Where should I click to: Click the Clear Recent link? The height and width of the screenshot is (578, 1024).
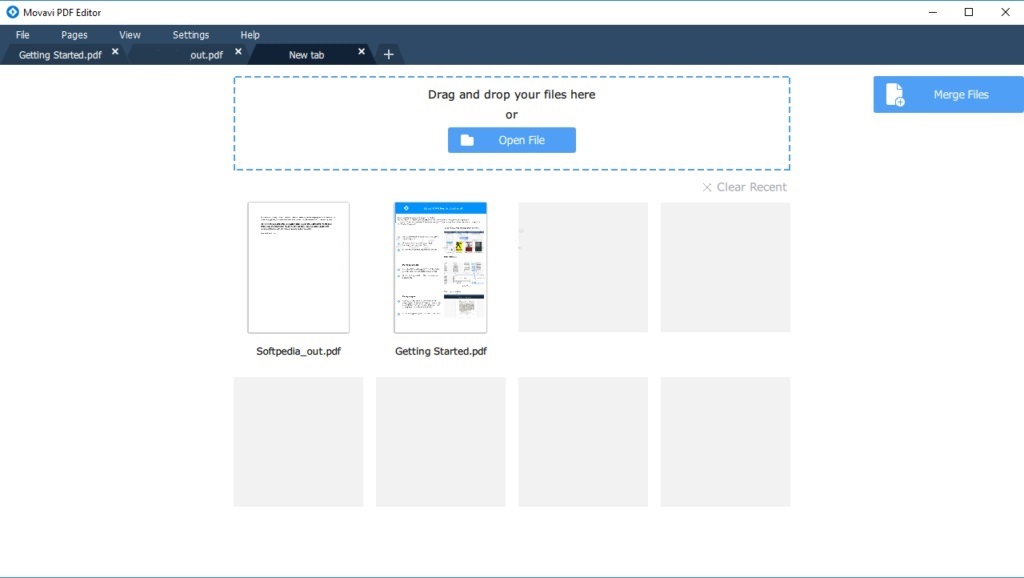744,187
